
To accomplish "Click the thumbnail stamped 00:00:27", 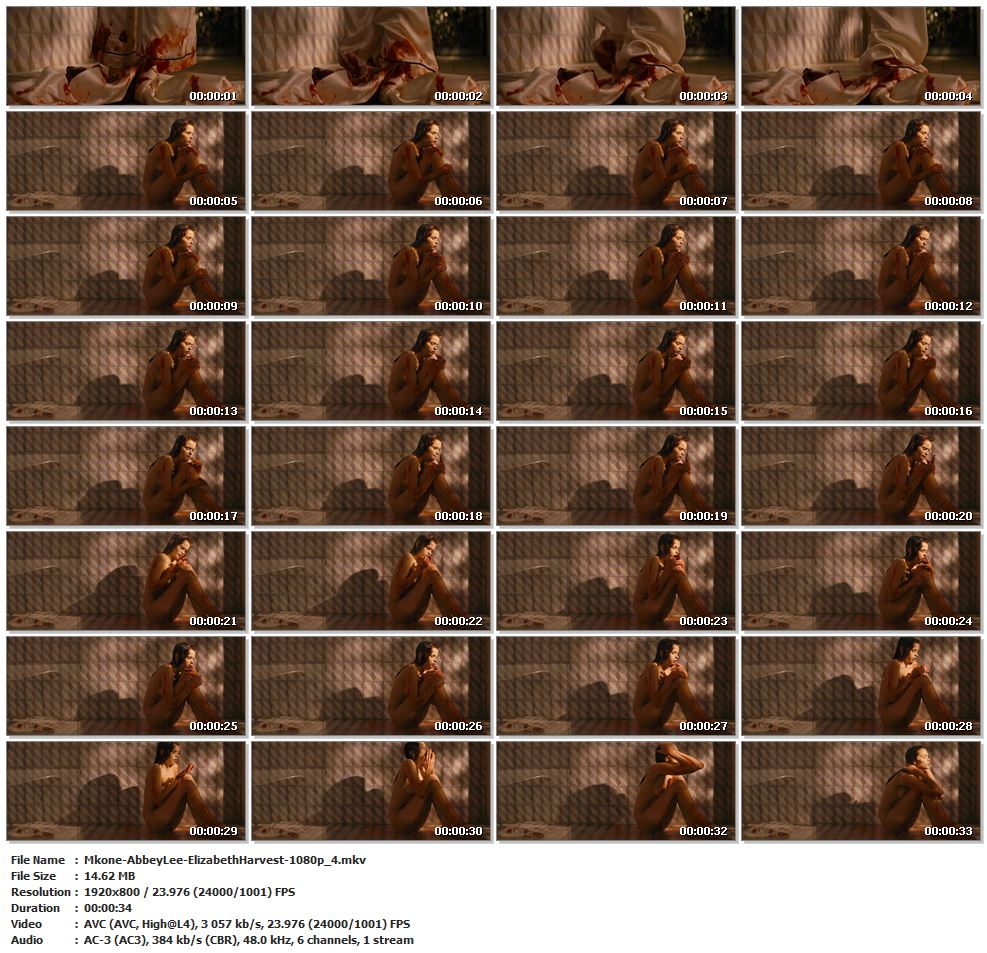I will [x=616, y=686].
